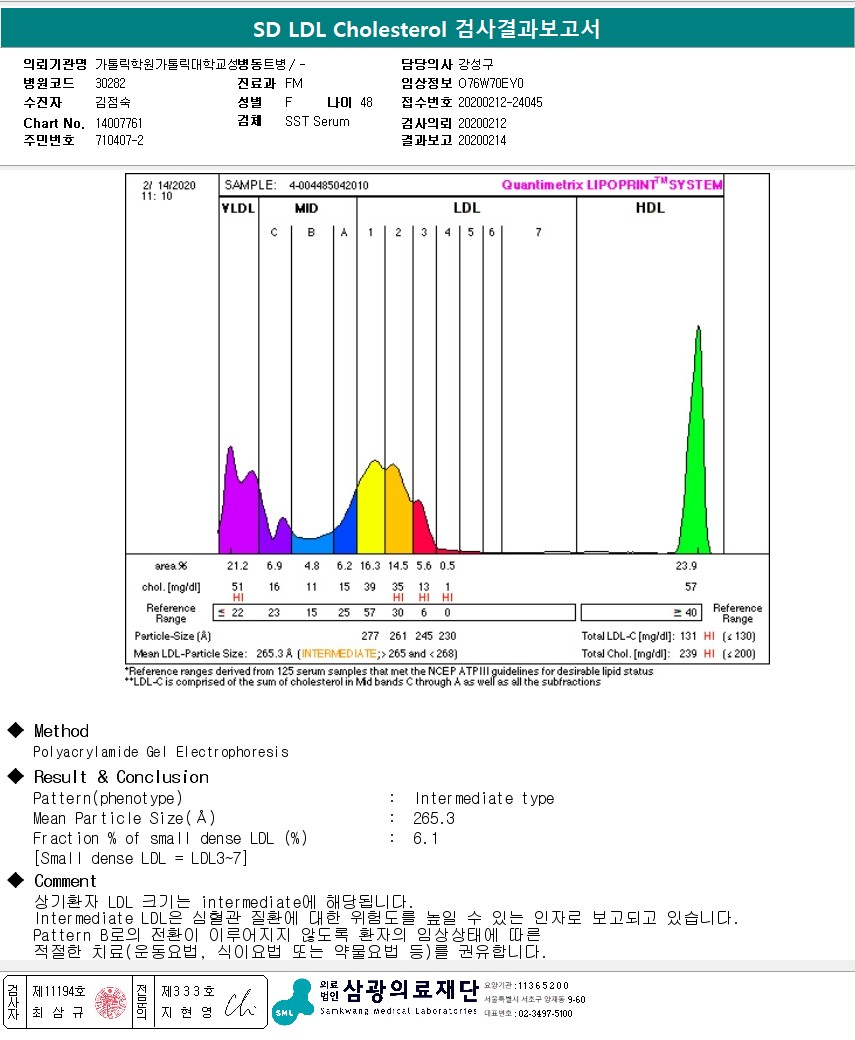The image size is (855, 1040).
Task: Click the orange INTERMEDIATE text
Action: tap(339, 653)
